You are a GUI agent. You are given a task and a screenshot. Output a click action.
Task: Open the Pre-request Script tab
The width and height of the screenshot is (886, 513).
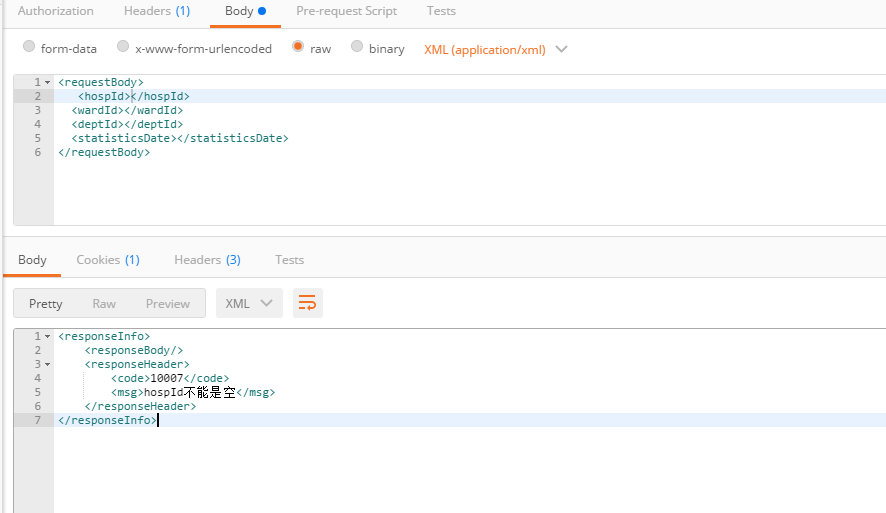[346, 11]
